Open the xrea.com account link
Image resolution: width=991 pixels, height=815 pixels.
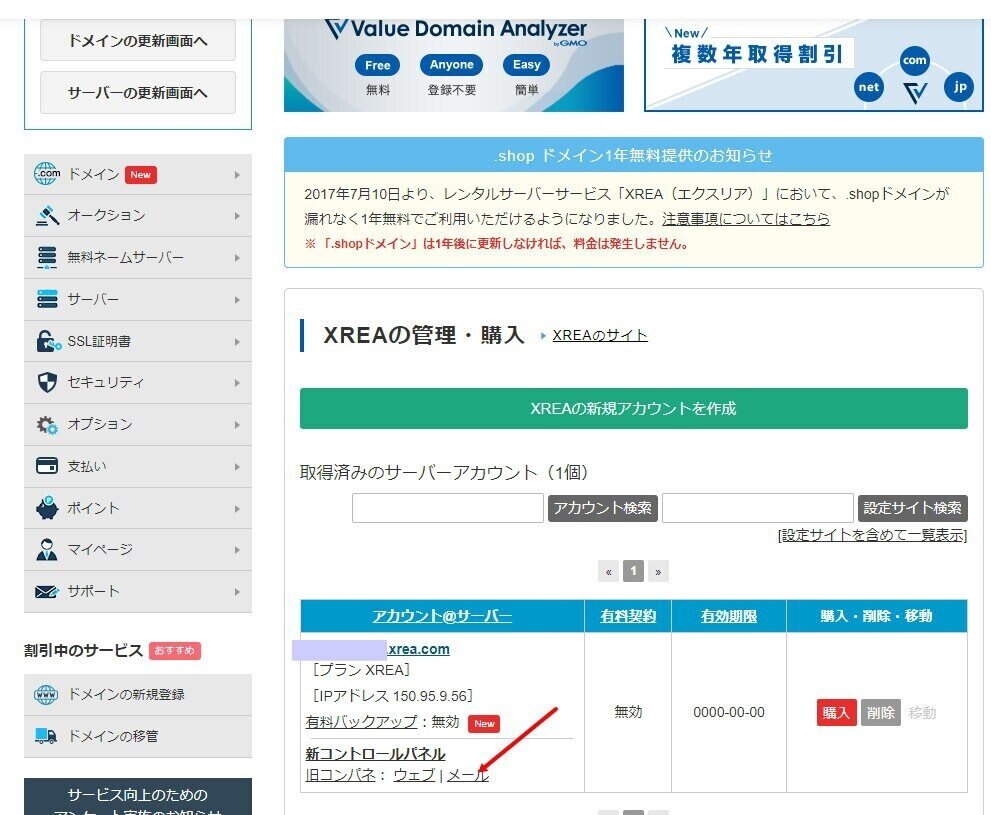point(418,649)
